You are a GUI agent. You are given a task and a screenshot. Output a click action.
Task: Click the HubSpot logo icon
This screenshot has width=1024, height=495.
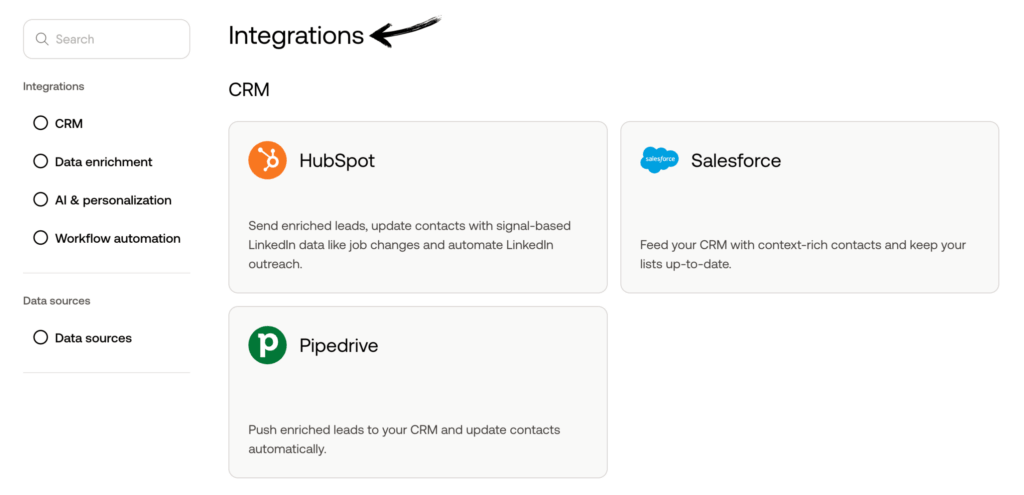point(267,160)
